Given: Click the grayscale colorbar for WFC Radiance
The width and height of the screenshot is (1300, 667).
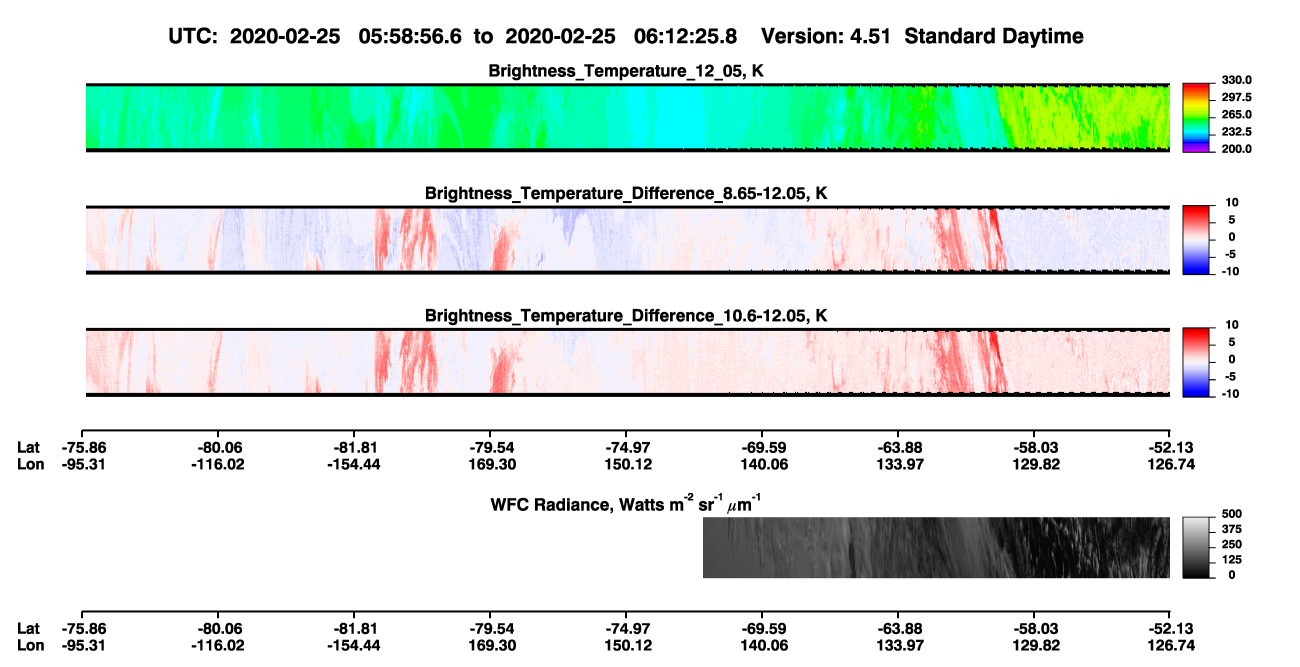Looking at the screenshot, I should click(1197, 547).
